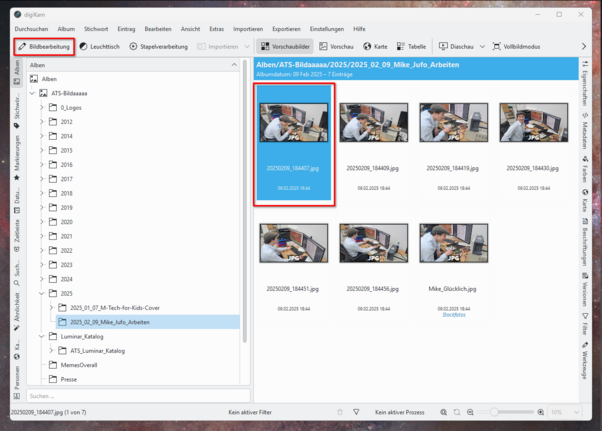Expand the 2012 folder

[42, 122]
